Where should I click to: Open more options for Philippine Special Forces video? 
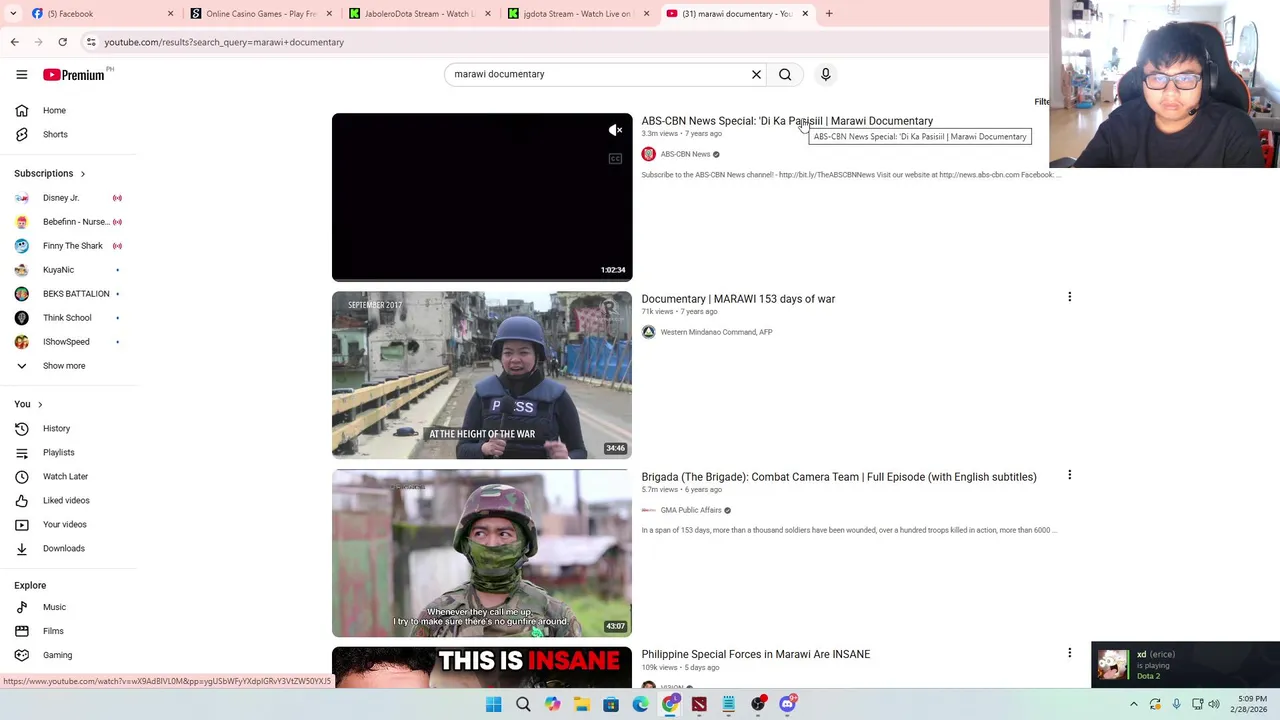click(x=1069, y=653)
